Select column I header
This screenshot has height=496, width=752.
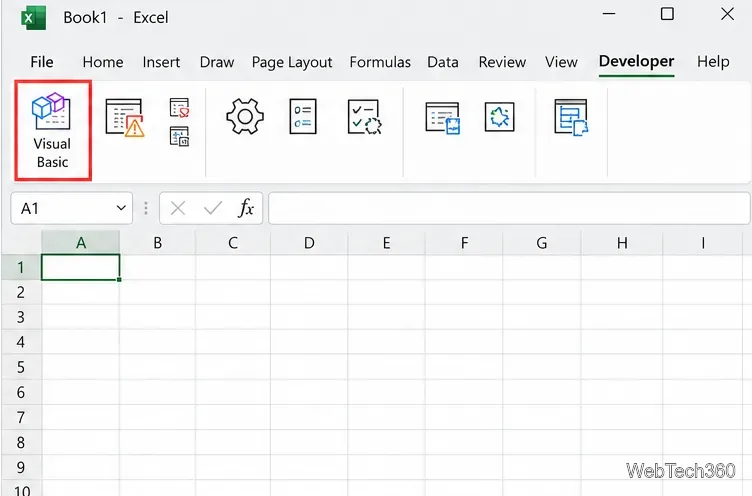click(x=703, y=243)
